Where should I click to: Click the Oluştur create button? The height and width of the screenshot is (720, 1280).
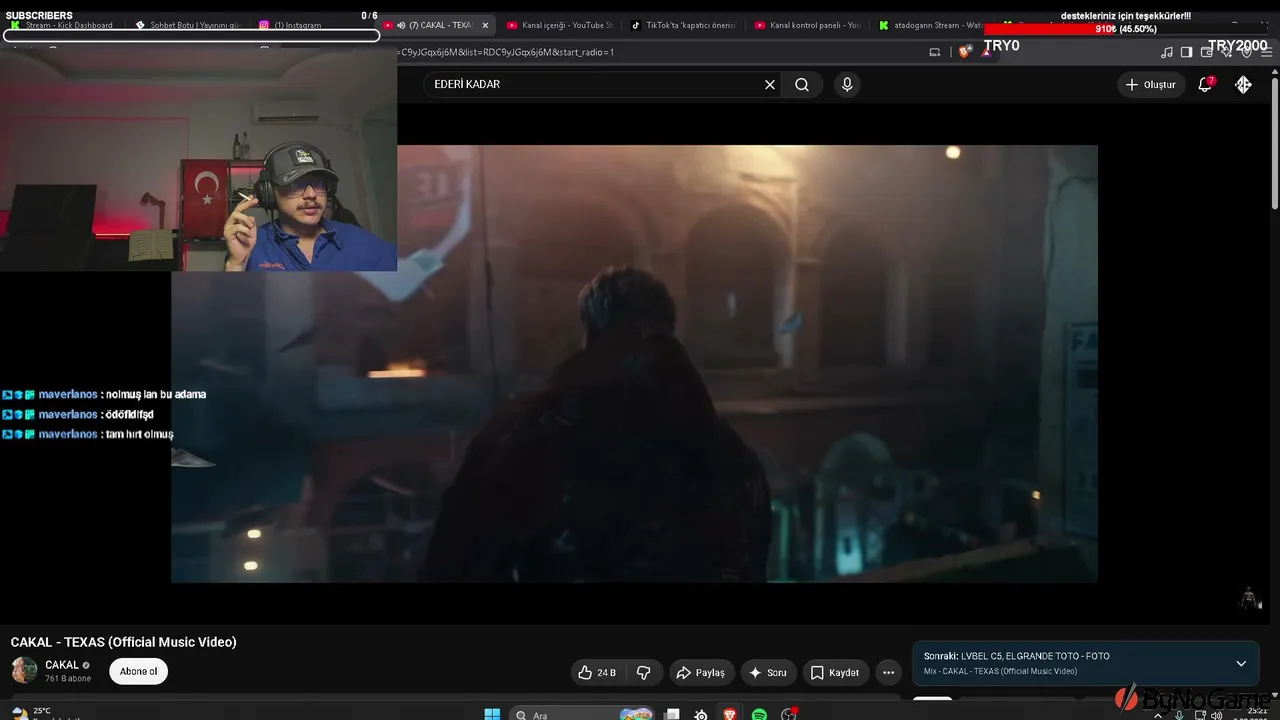click(1151, 85)
